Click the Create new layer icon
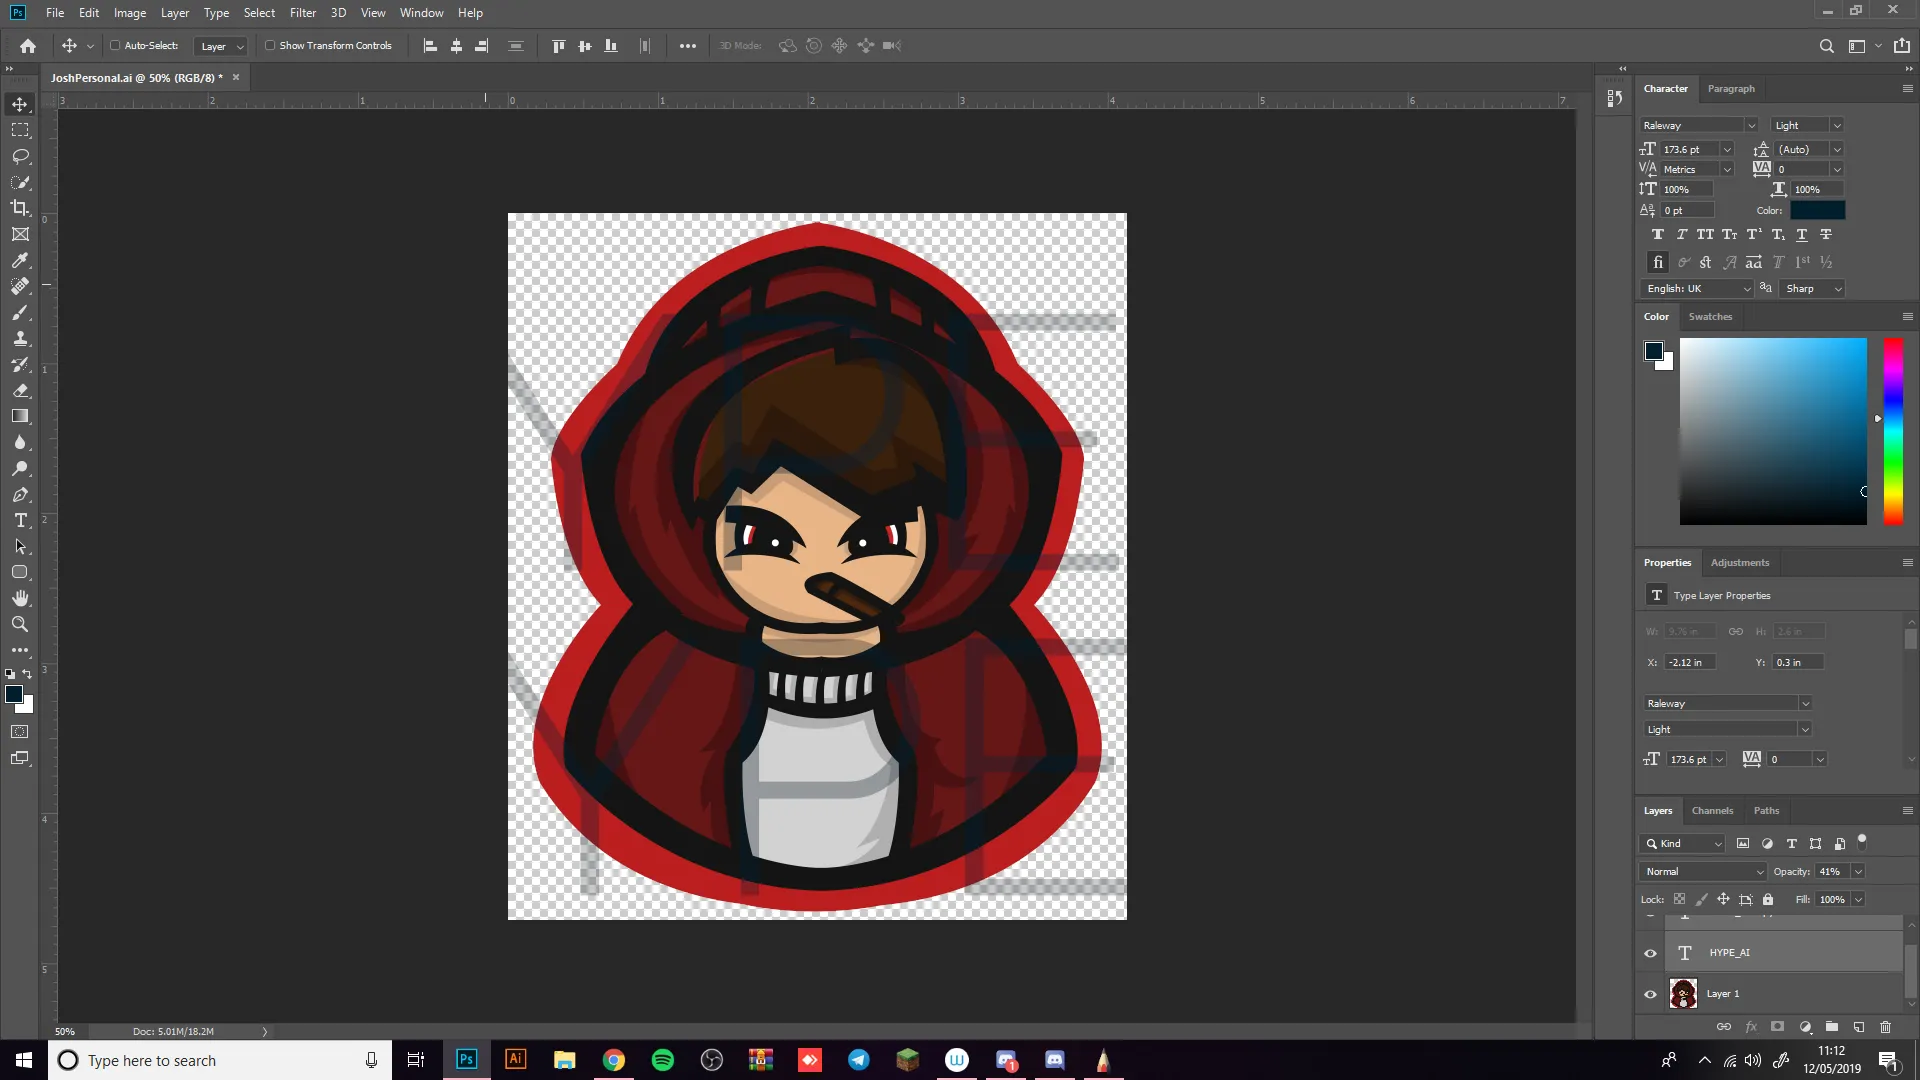The width and height of the screenshot is (1920, 1080). tap(1858, 1027)
